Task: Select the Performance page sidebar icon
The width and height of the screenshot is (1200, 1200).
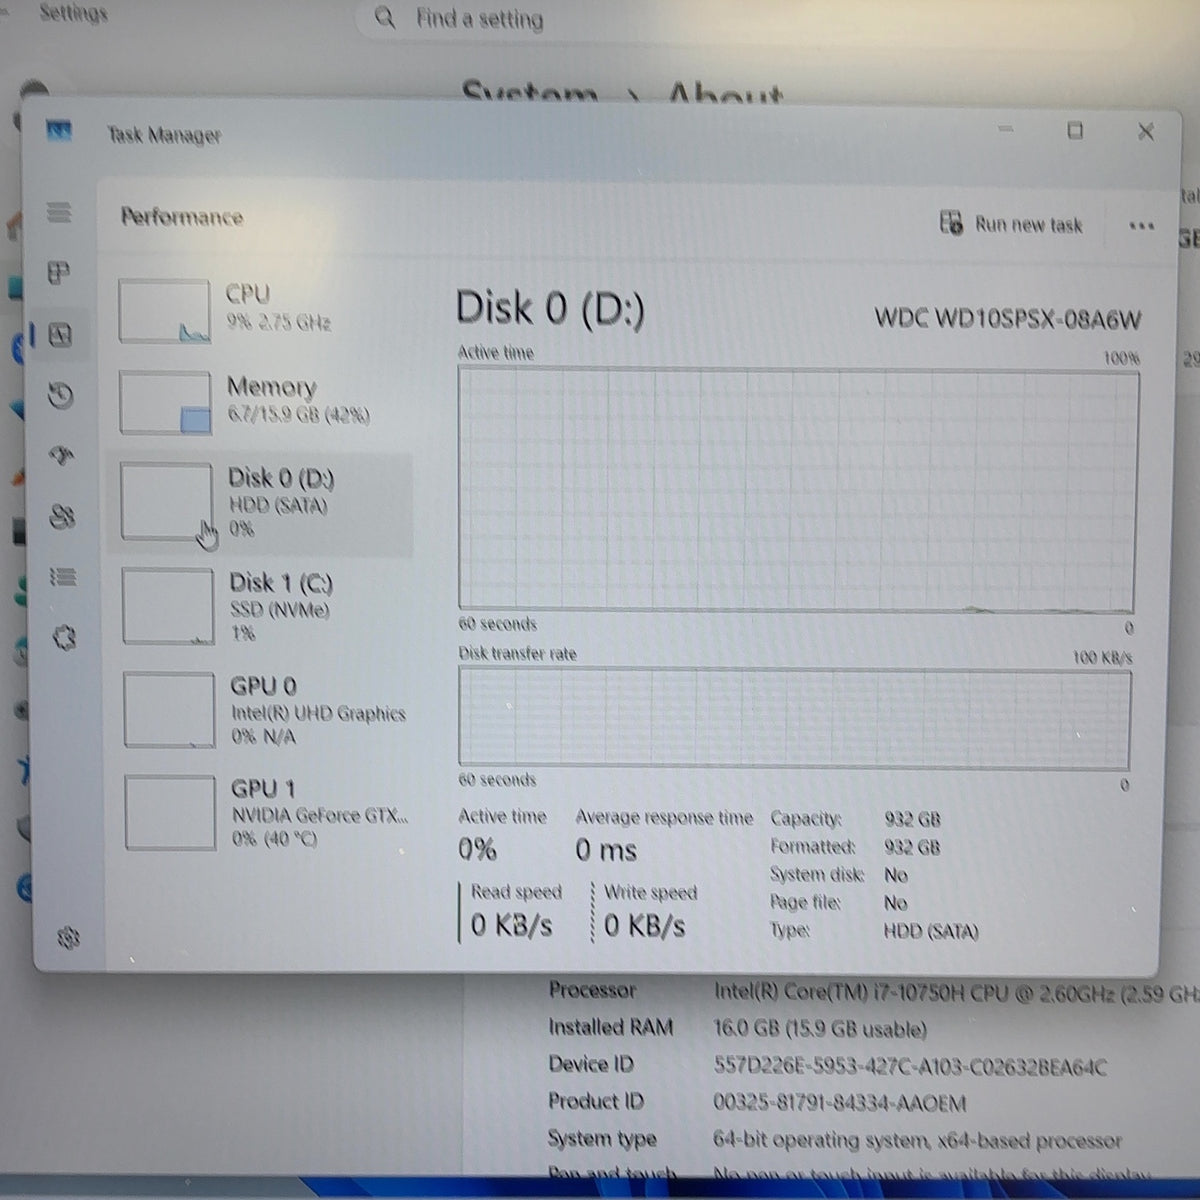Action: coord(60,335)
